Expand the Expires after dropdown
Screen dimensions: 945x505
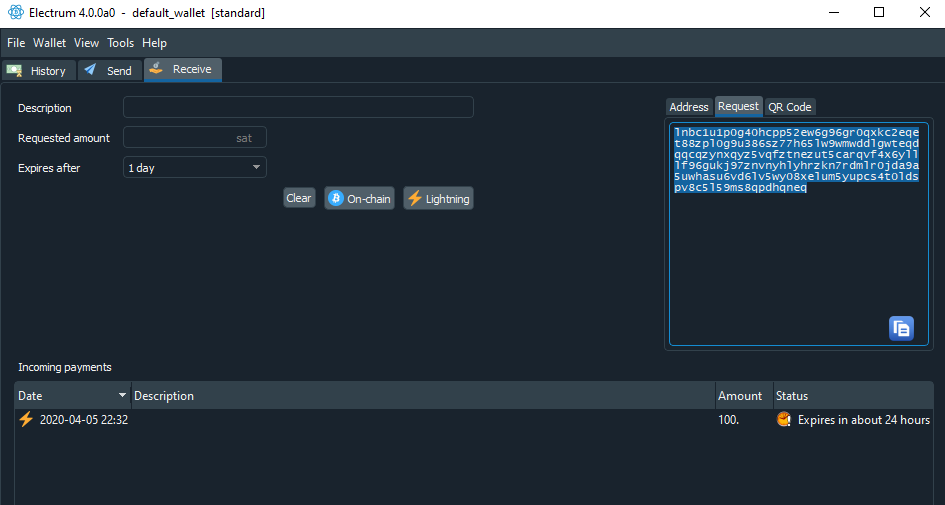195,168
